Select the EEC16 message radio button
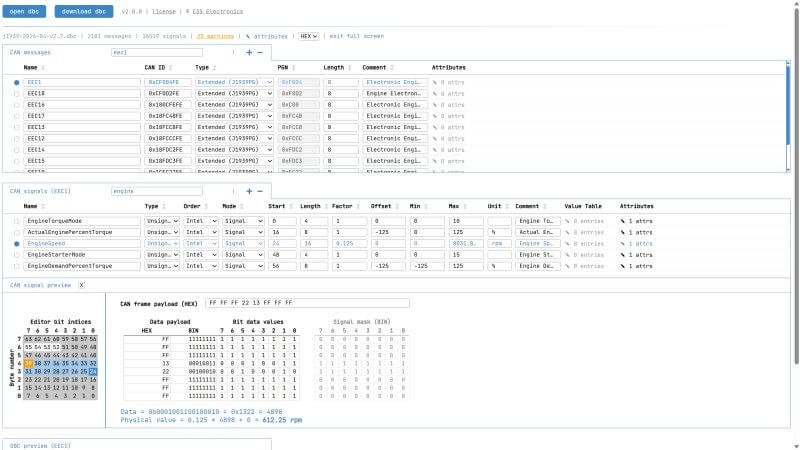800x450 pixels. (x=17, y=105)
